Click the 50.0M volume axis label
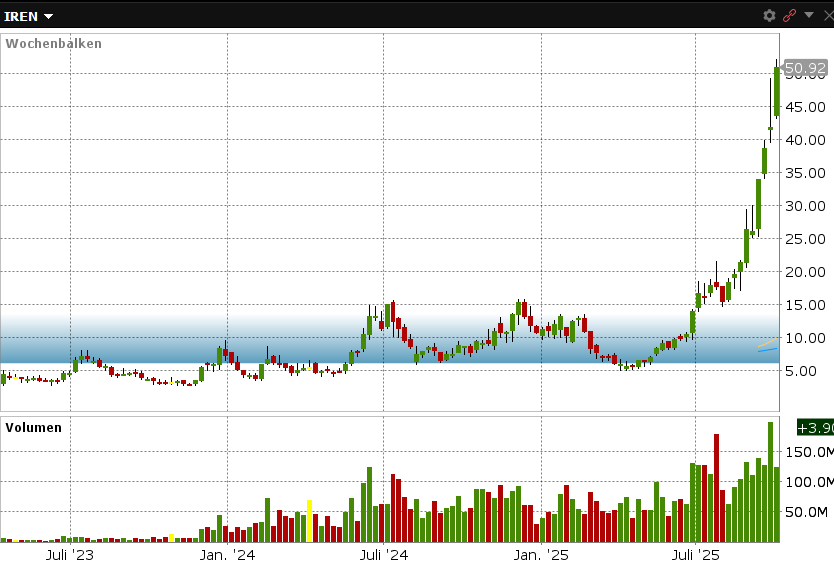Viewport: 834px width, 561px height. tap(806, 512)
